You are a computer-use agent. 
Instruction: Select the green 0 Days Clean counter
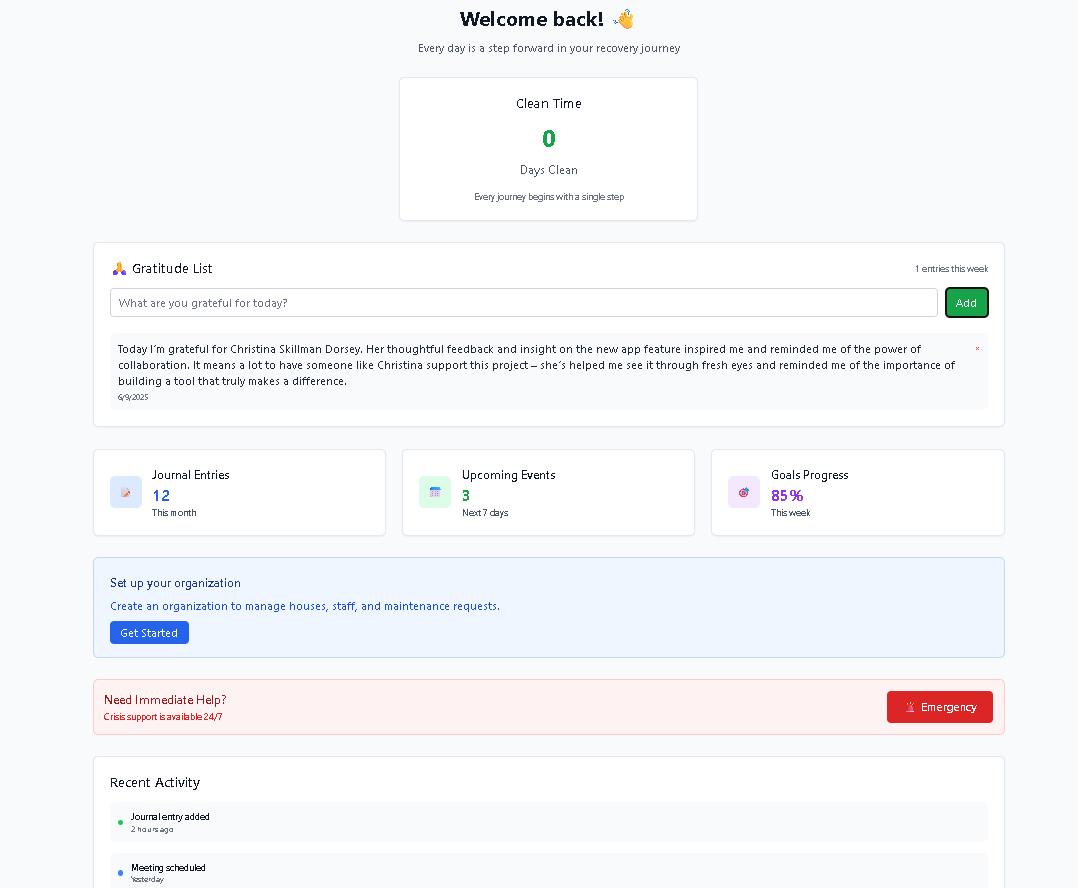click(x=548, y=139)
